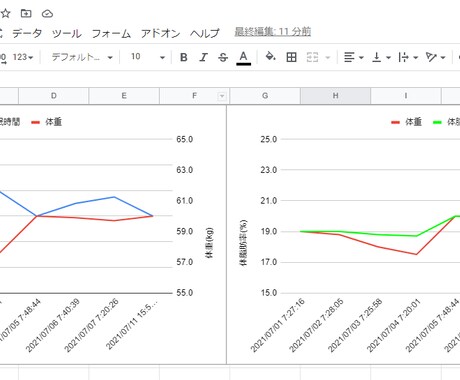
Task: Click the 25.0 axis label
Action: (x=269, y=139)
